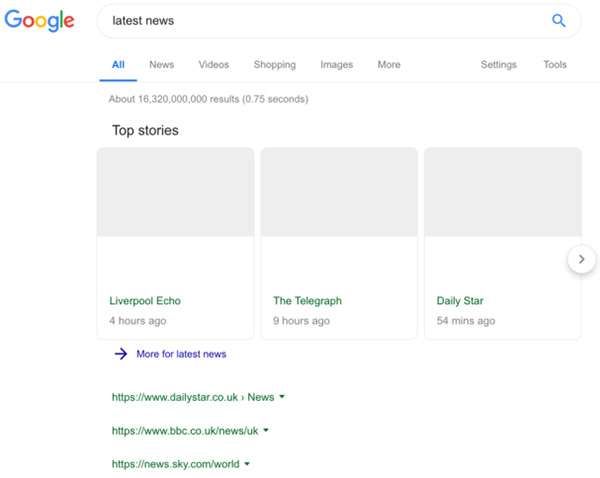Click the next arrow on Top stories carousel

pyautogui.click(x=581, y=259)
